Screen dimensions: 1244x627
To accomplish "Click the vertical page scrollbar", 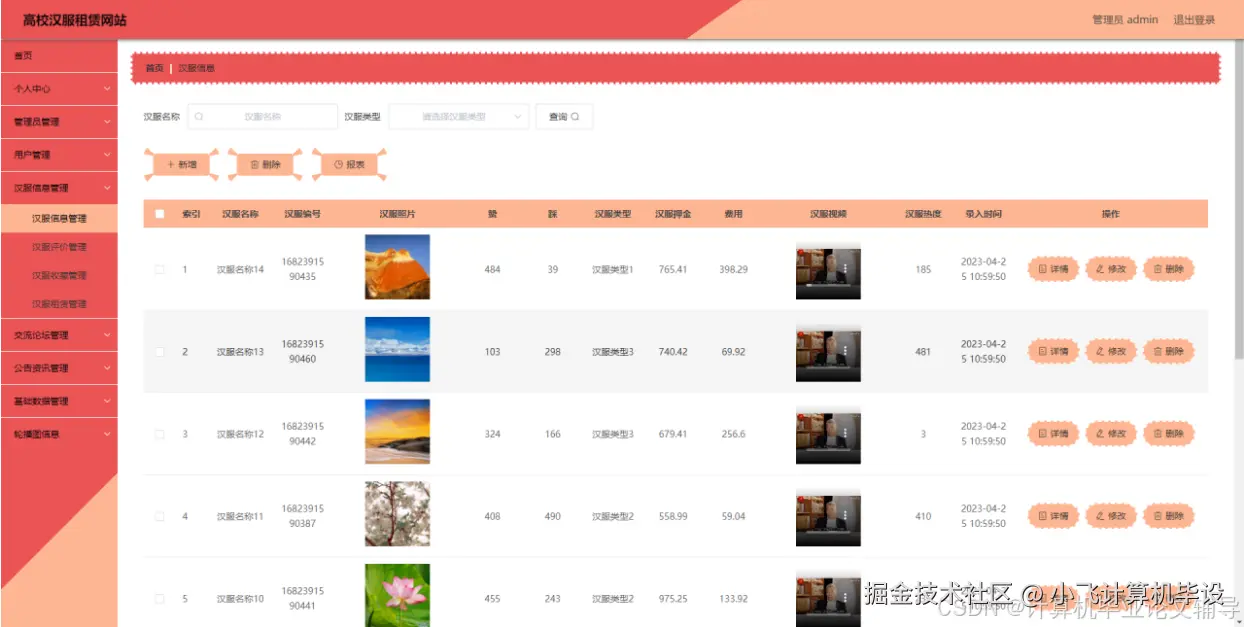I will (1239, 200).
